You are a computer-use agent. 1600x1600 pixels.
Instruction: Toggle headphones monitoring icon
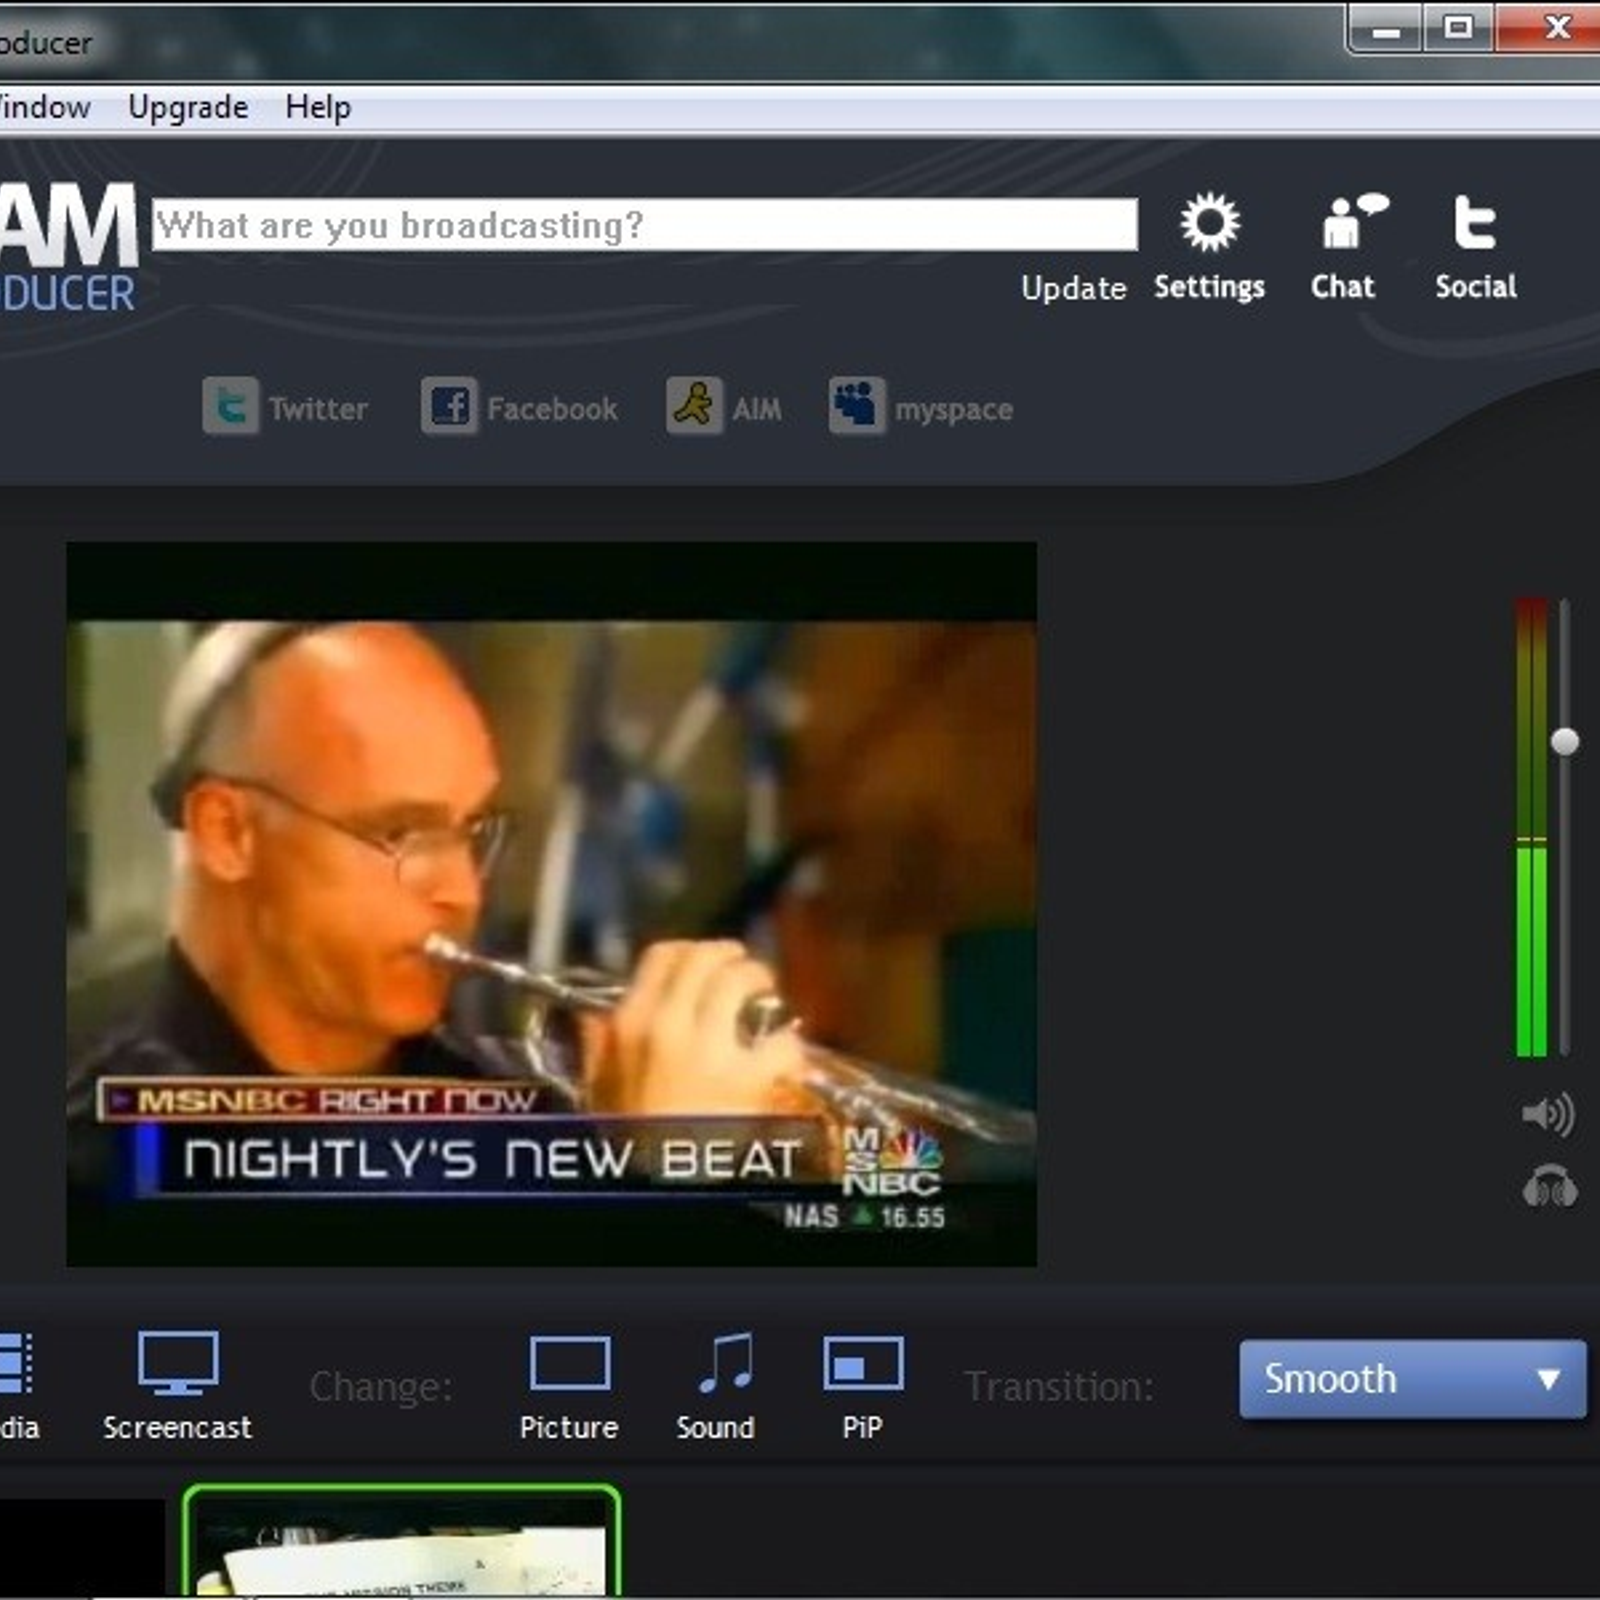1550,1187
